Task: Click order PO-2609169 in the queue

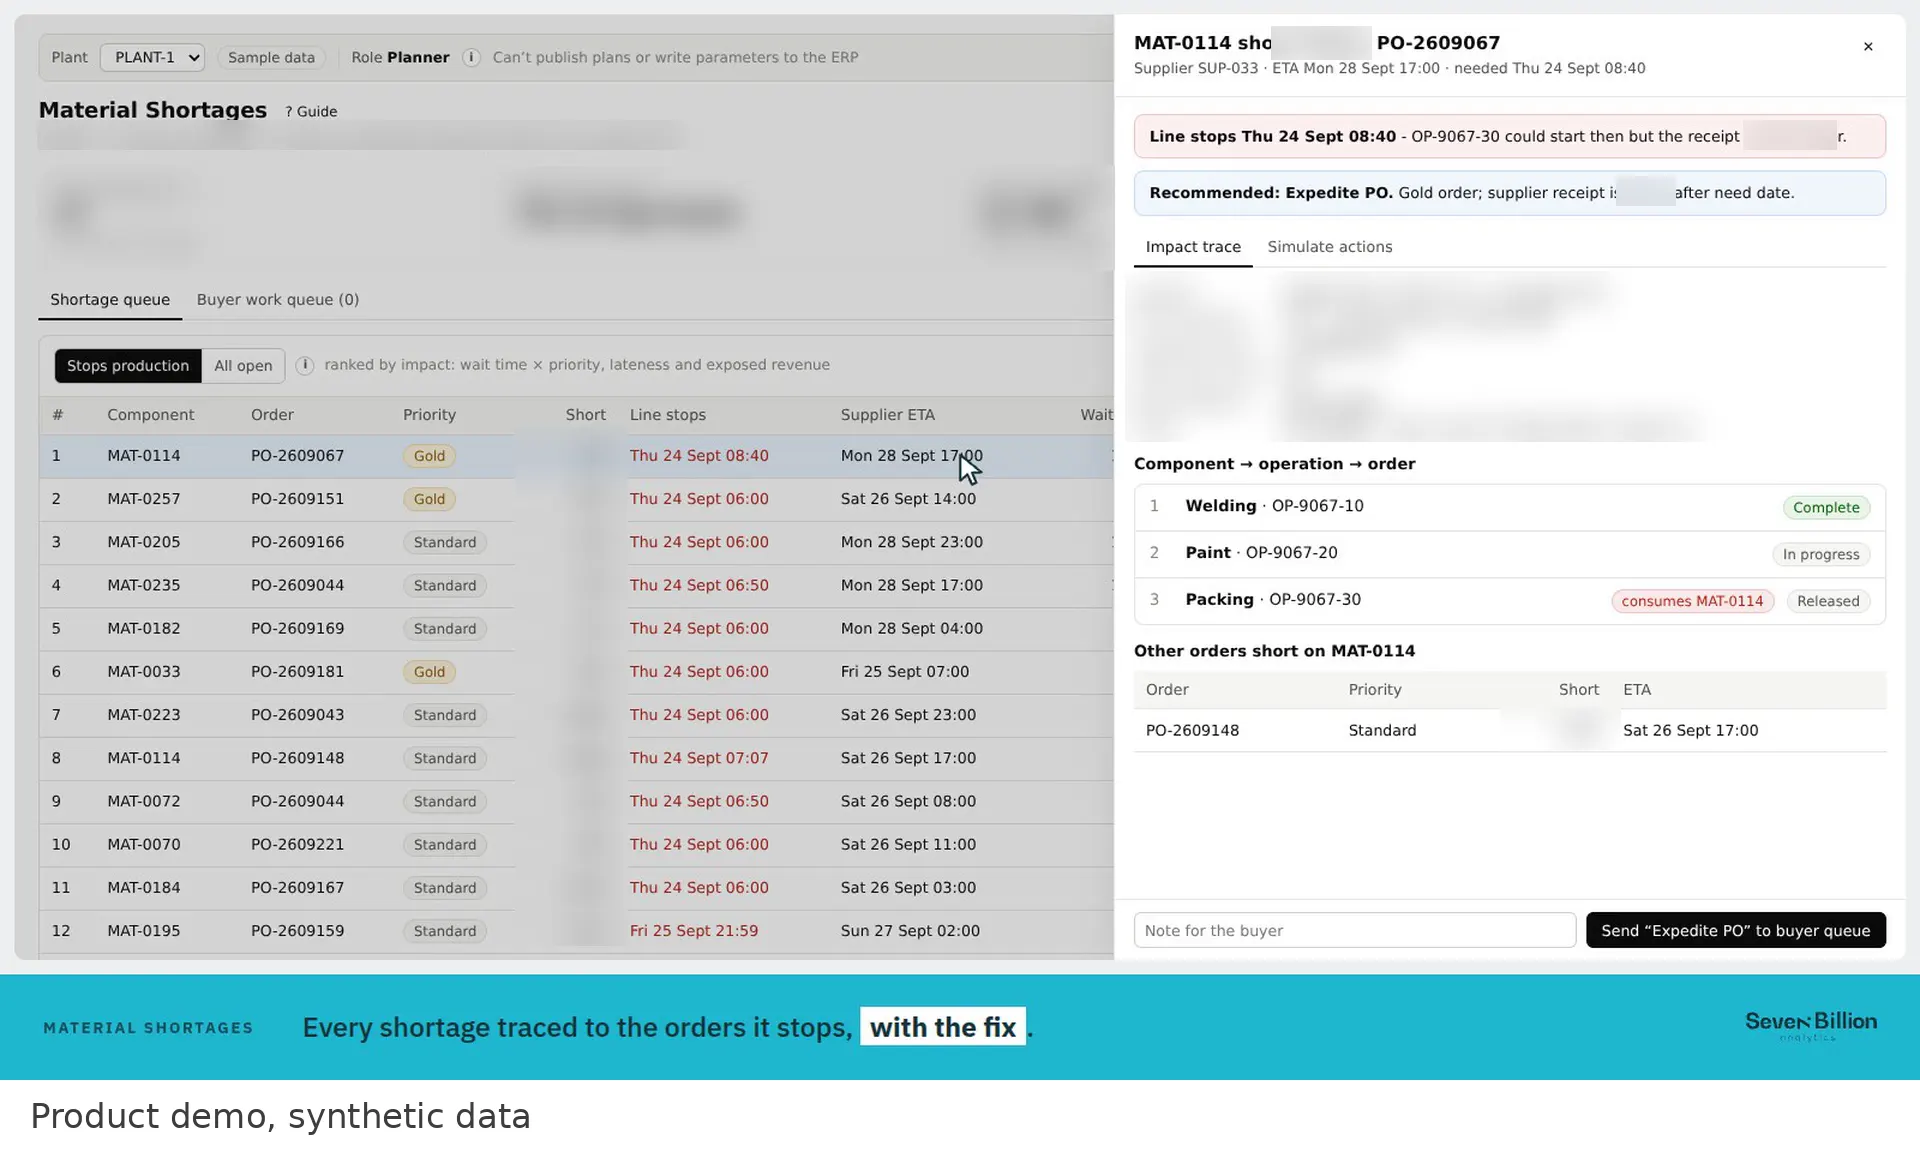Action: tap(297, 628)
